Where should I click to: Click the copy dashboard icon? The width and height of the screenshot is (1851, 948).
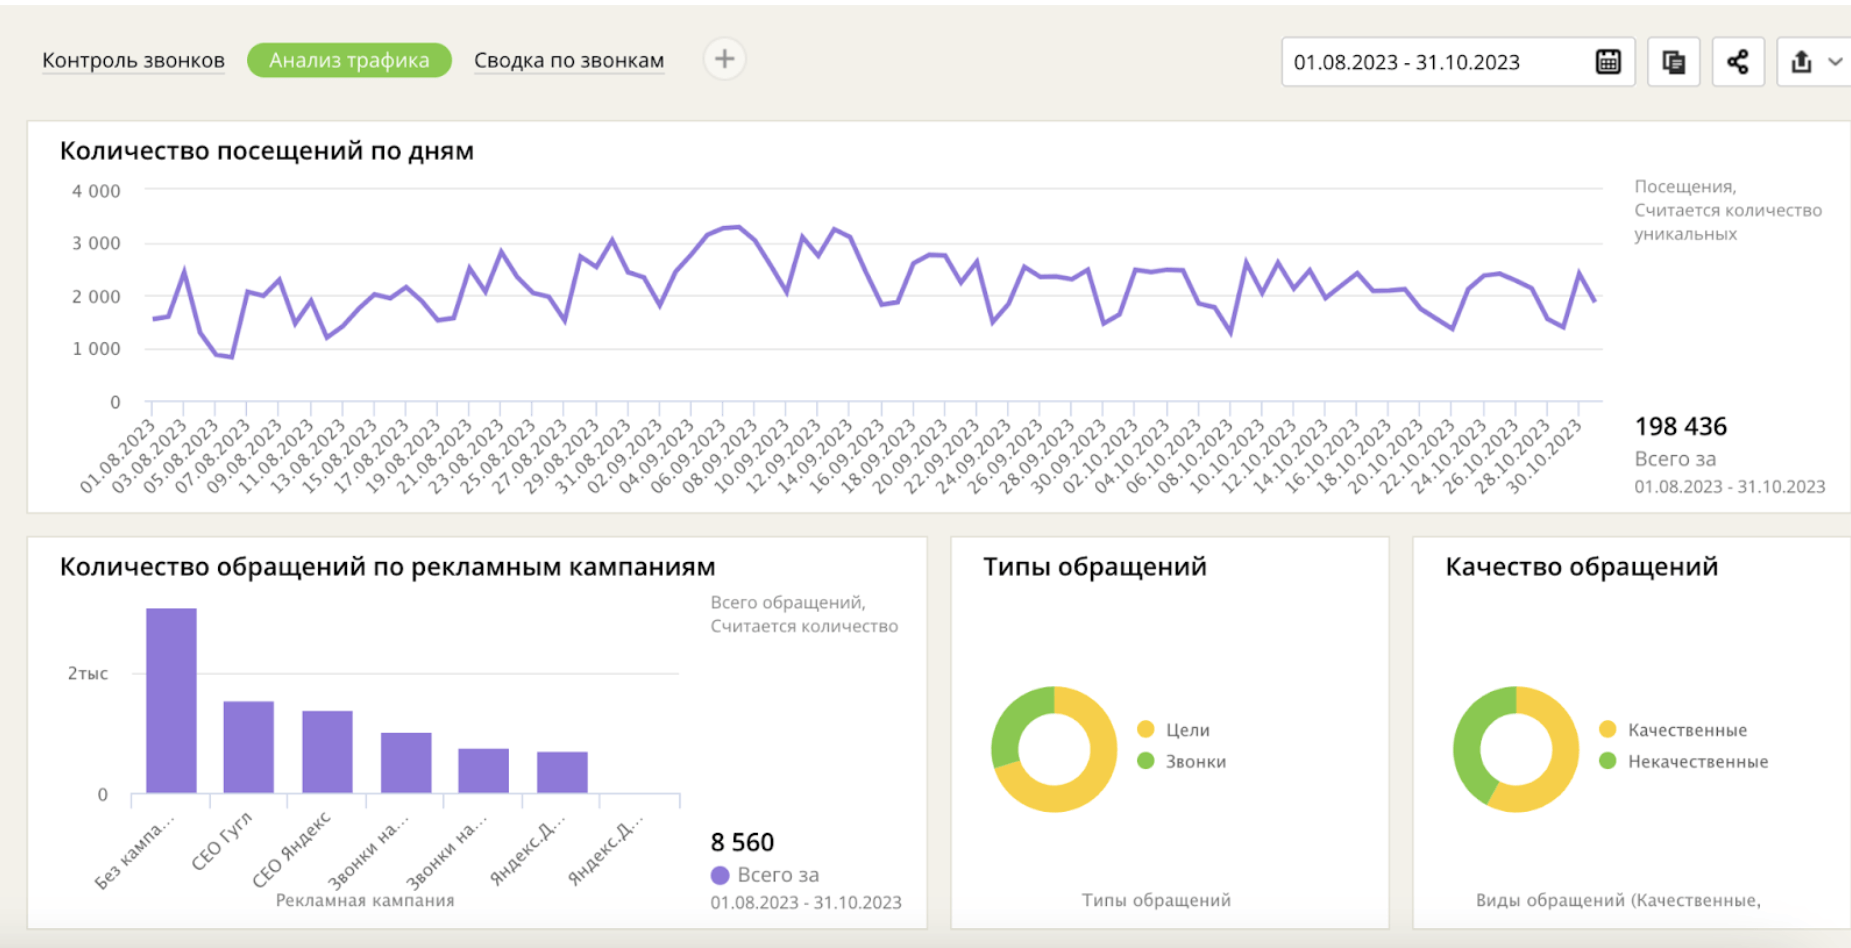(1673, 62)
